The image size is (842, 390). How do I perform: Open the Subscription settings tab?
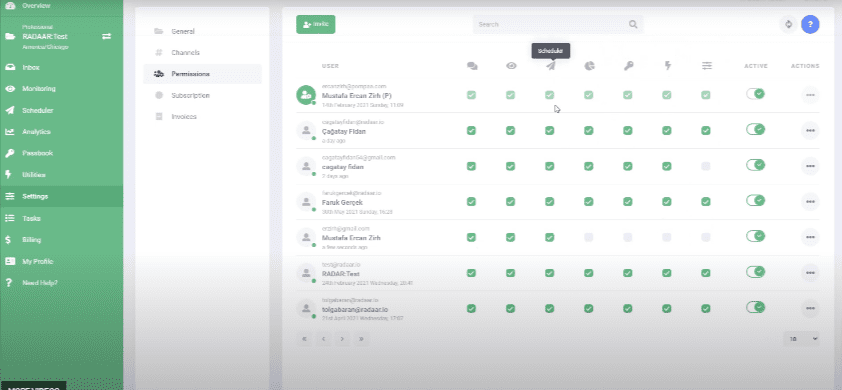202,95
